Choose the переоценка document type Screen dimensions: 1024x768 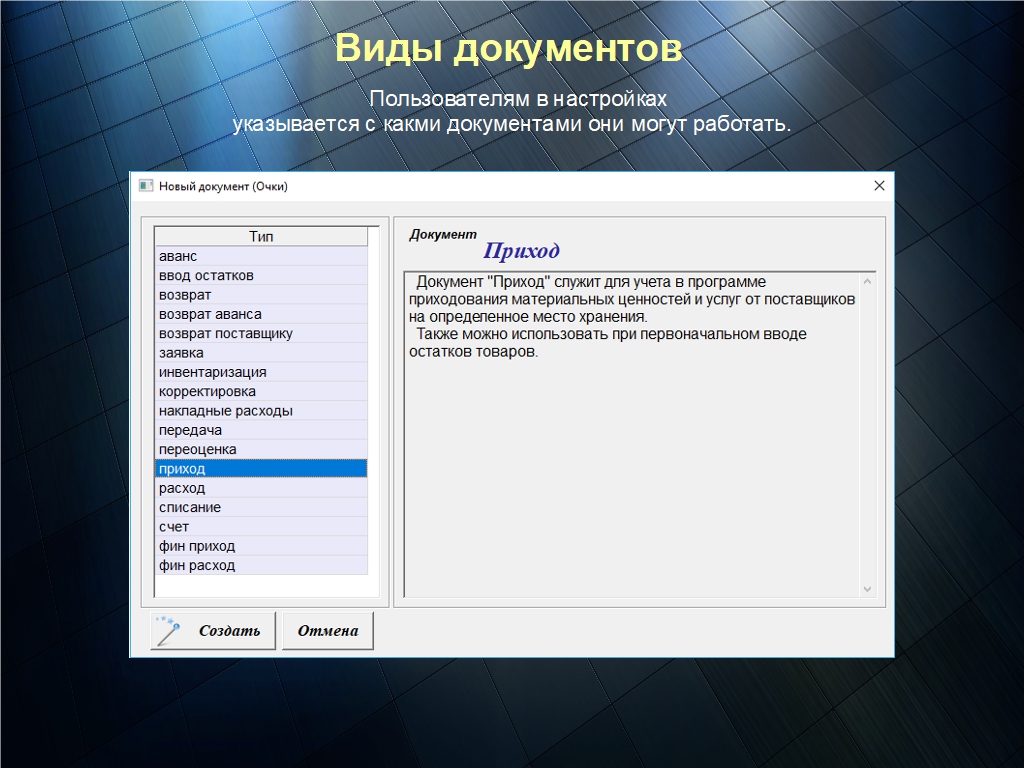tap(197, 449)
